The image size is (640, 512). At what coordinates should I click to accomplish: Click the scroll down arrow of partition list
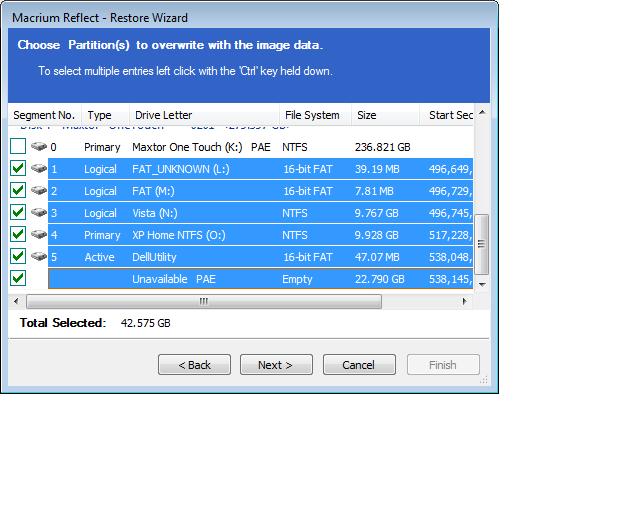482,284
